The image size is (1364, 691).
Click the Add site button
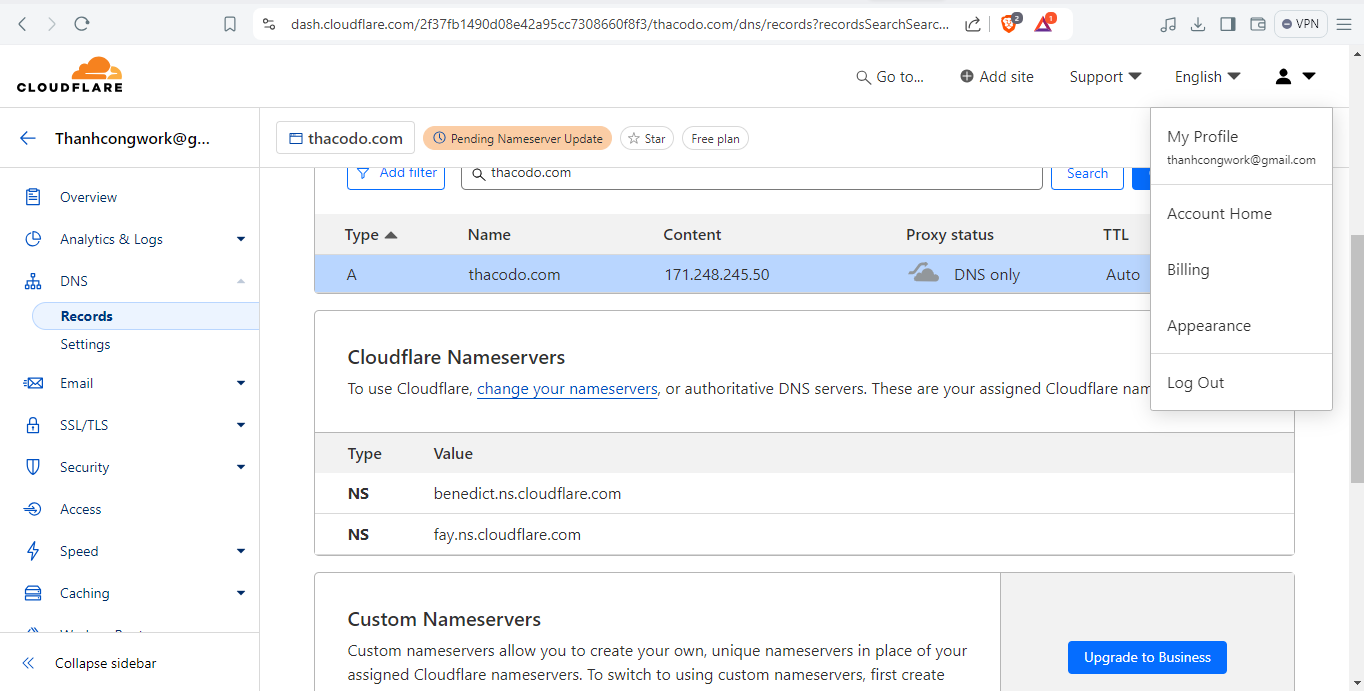[997, 77]
